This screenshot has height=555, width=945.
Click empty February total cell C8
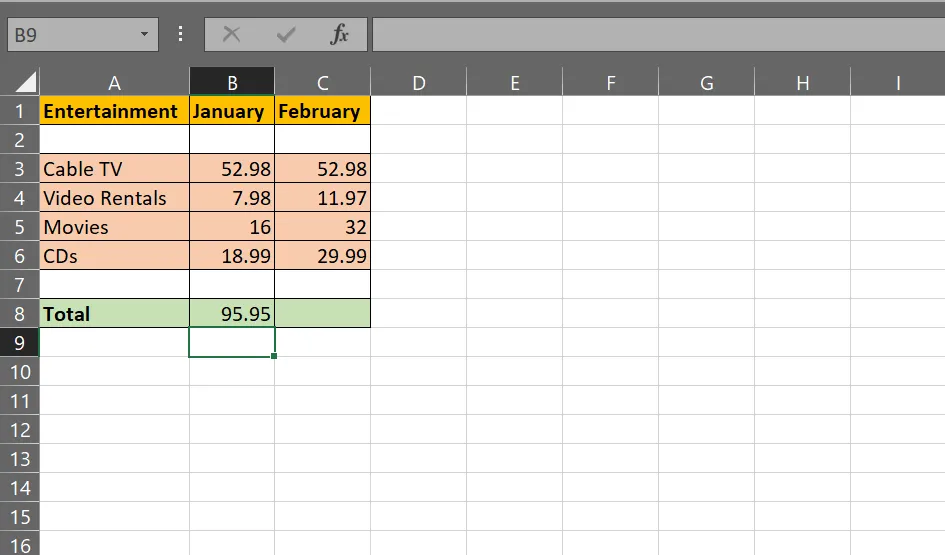(x=322, y=313)
